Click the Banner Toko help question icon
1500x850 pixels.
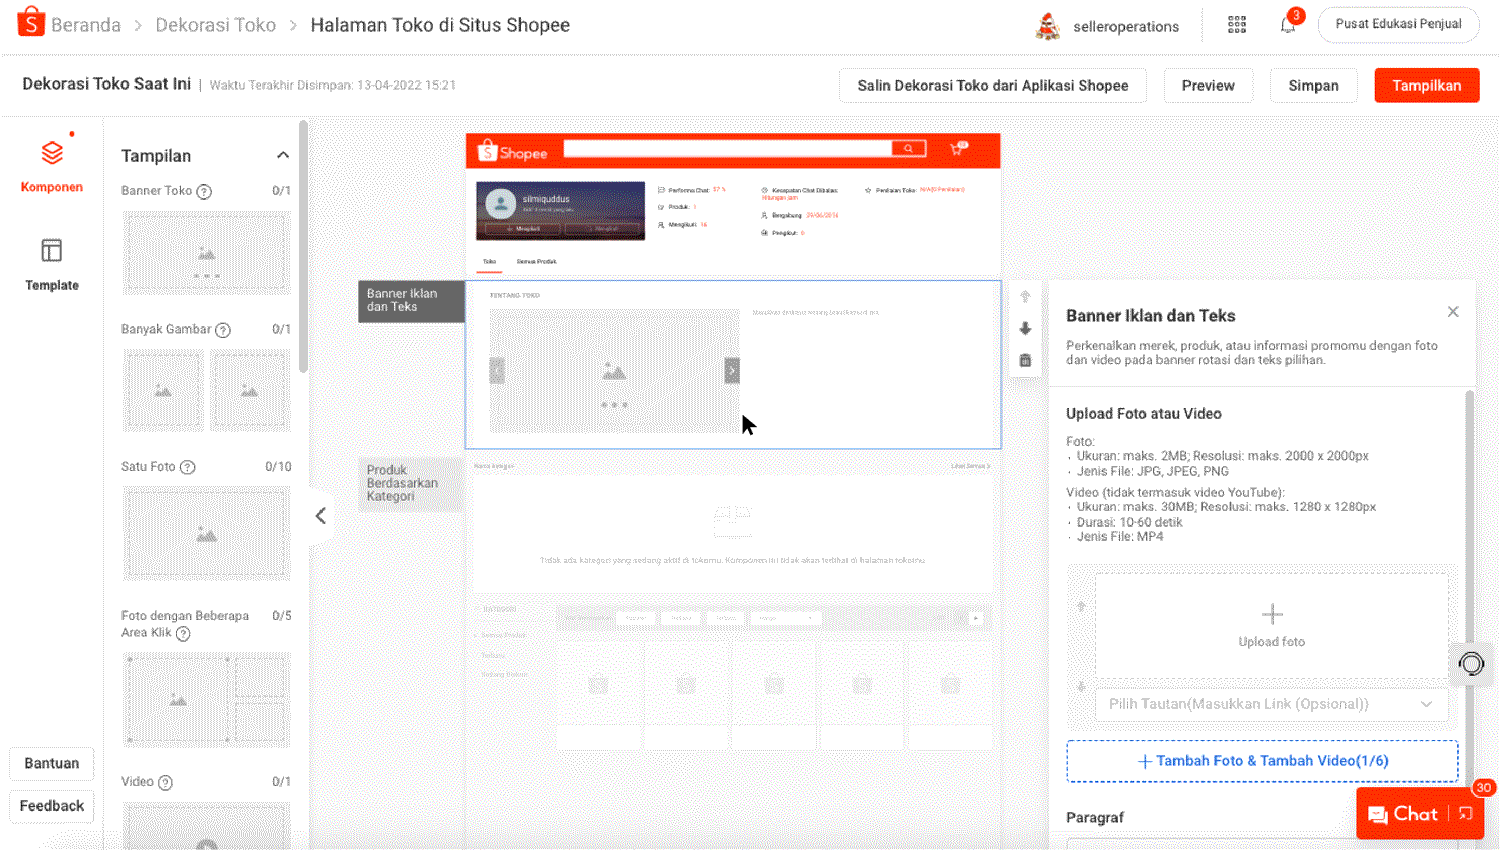(204, 191)
